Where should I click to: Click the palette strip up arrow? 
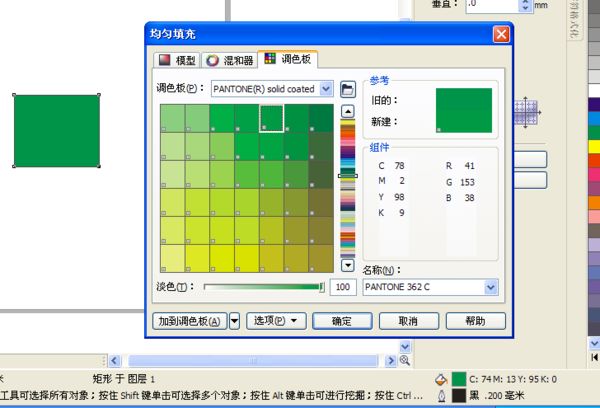click(x=347, y=112)
